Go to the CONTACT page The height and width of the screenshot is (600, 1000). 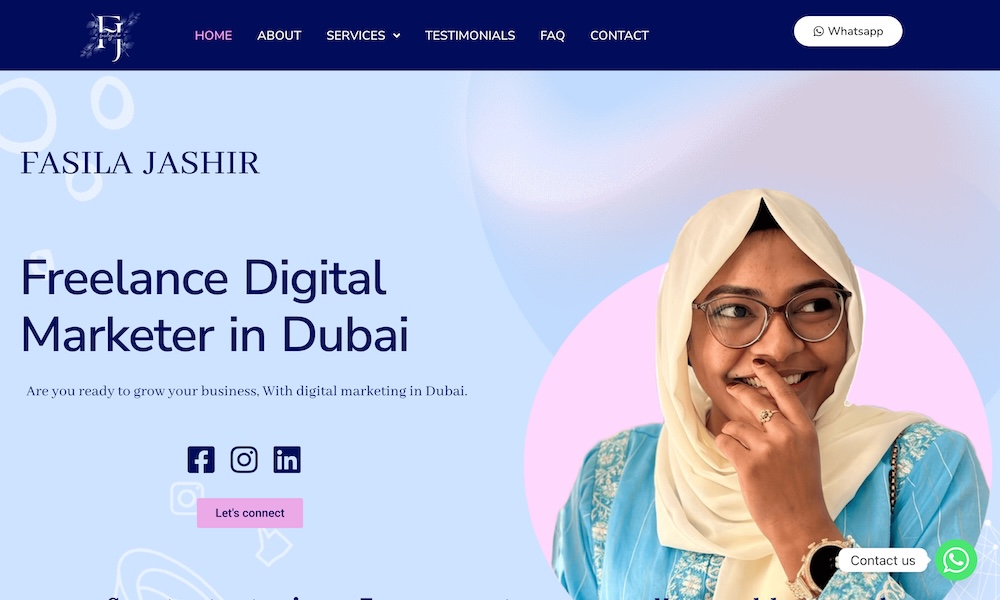click(619, 36)
